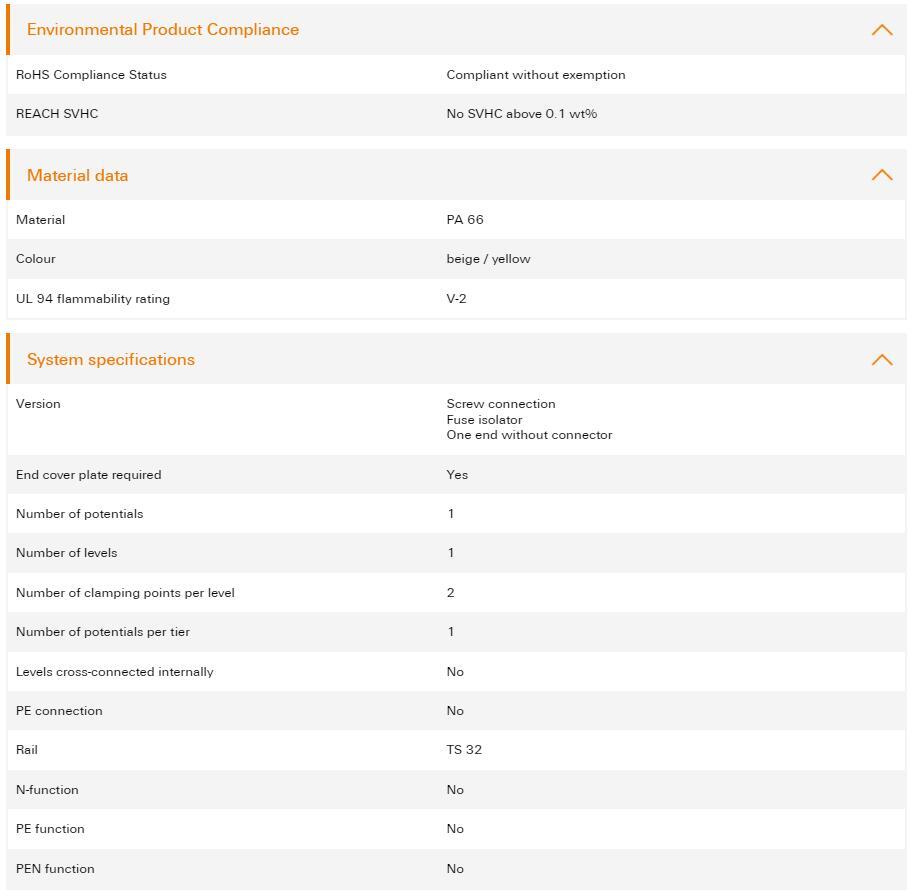Select the V-2 flammability value

click(457, 299)
